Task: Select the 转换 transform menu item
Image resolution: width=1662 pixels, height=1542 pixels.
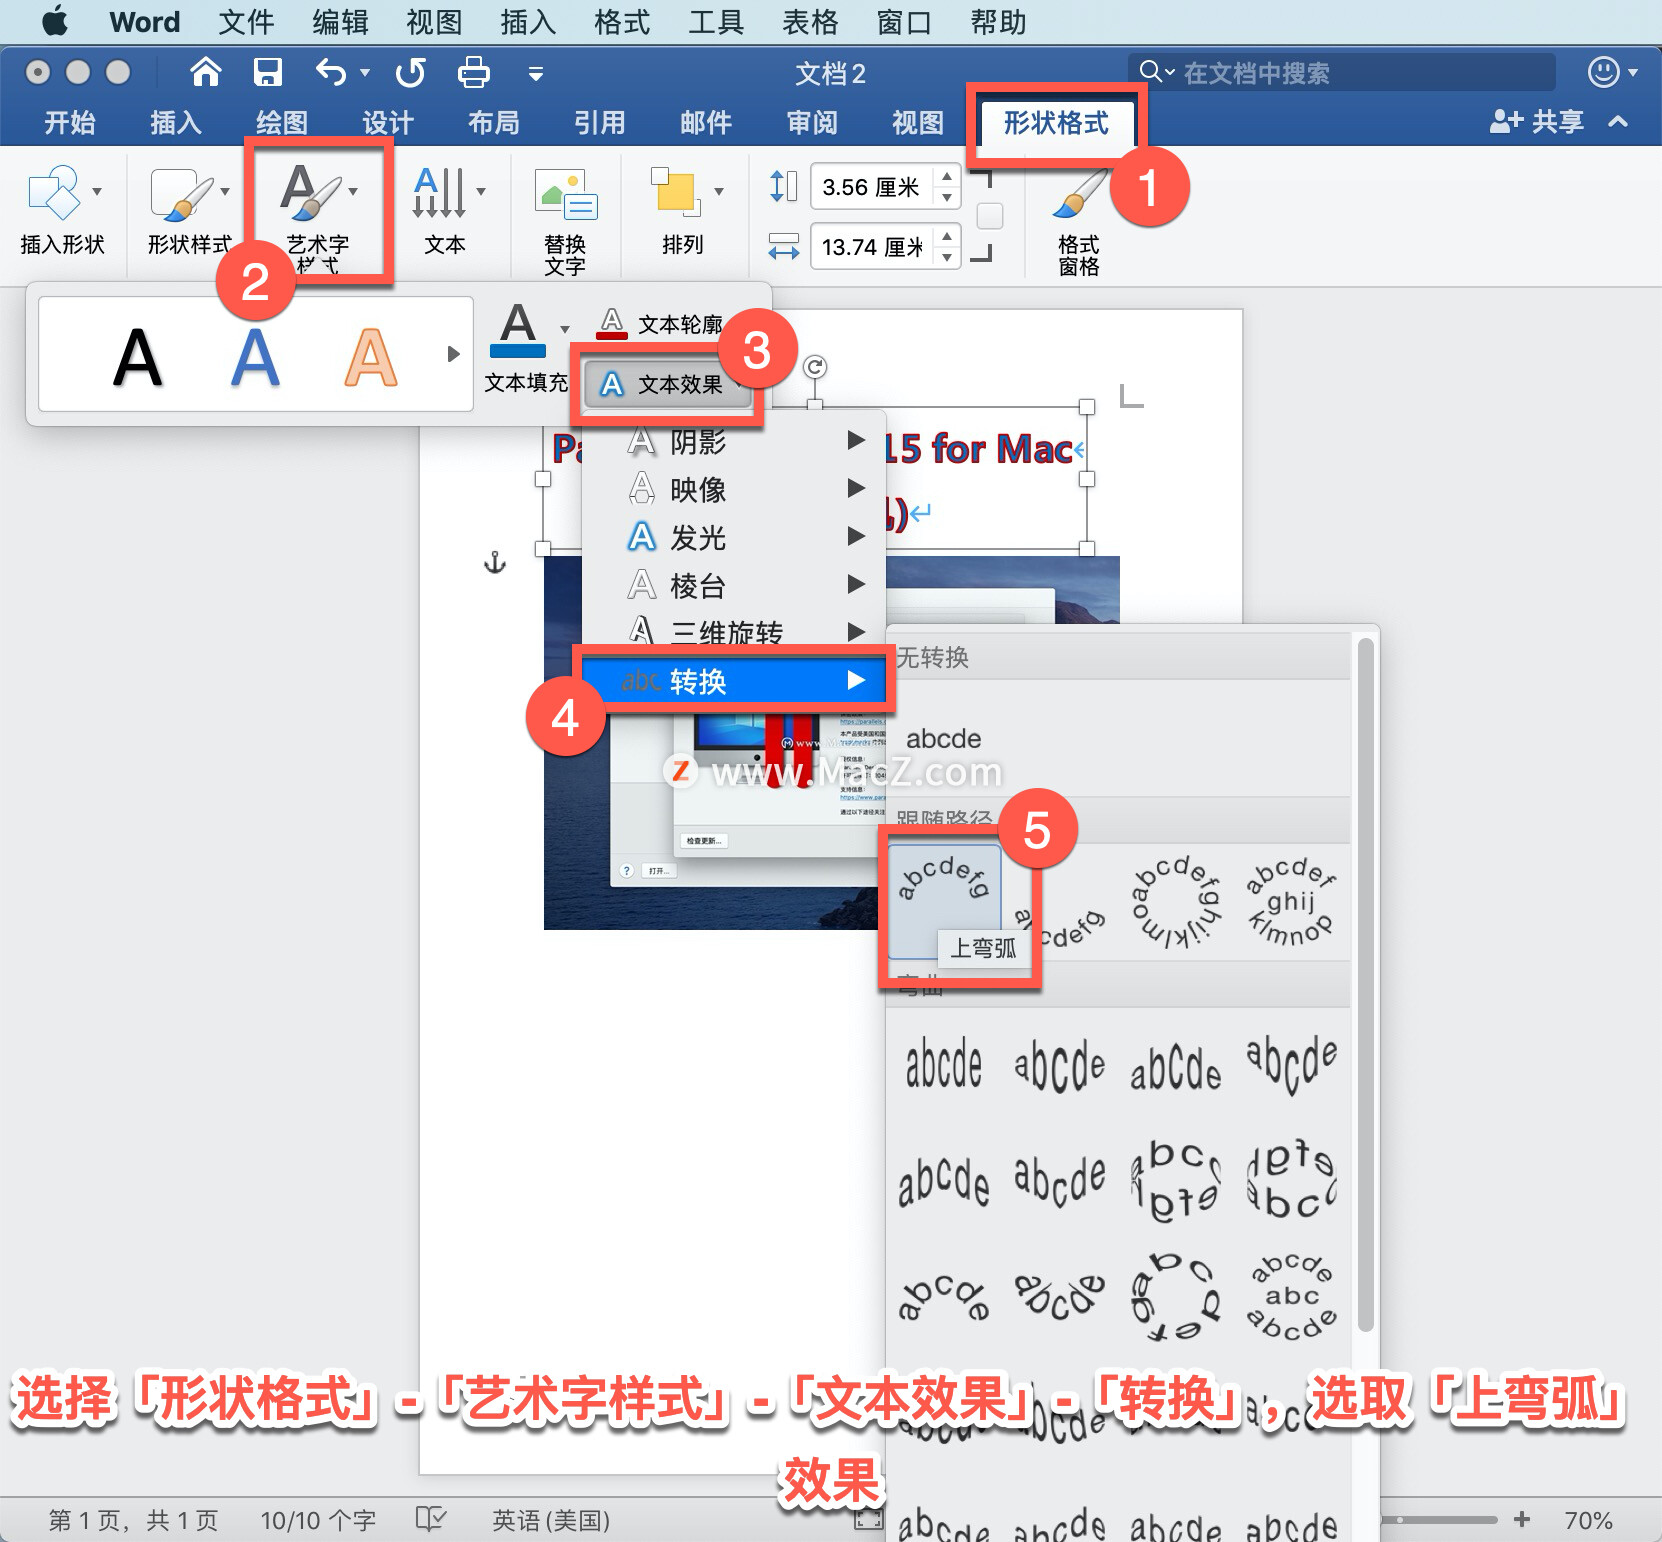Action: (735, 681)
